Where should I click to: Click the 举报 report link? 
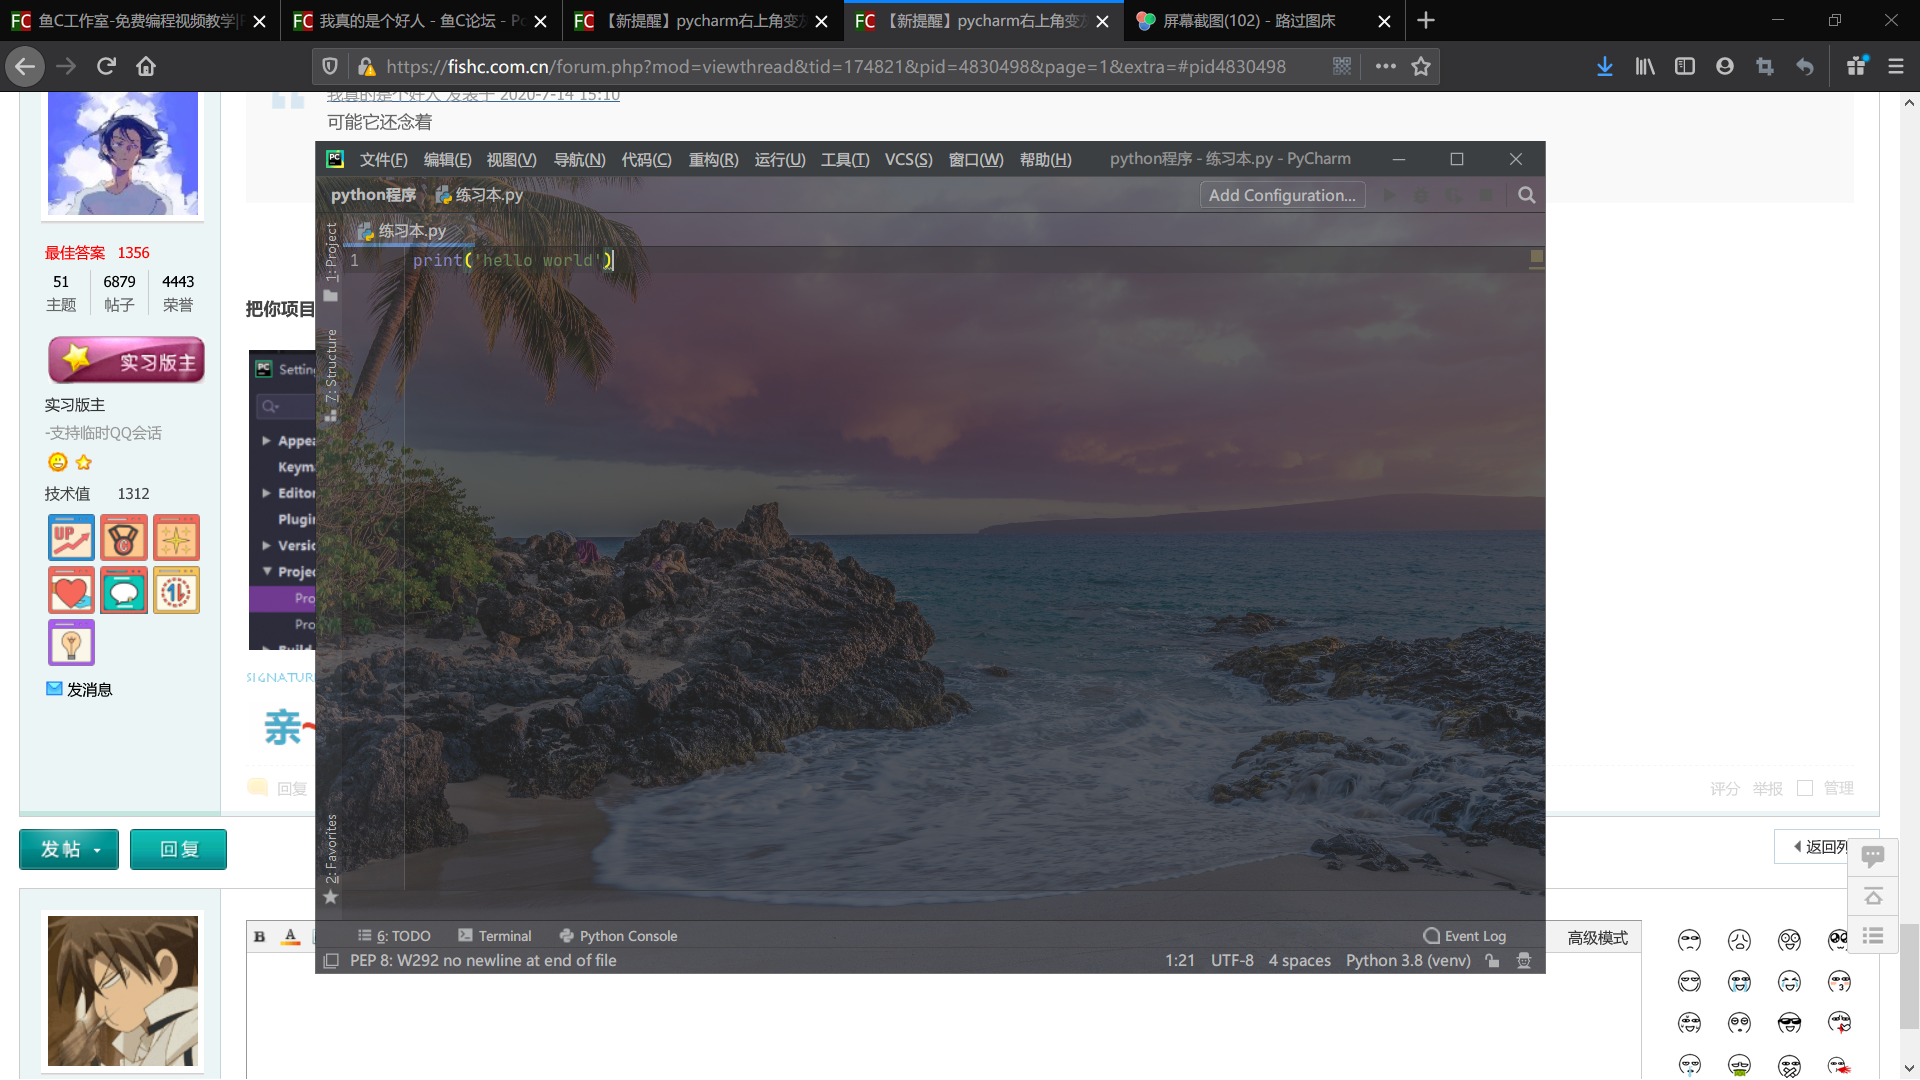coord(1767,789)
